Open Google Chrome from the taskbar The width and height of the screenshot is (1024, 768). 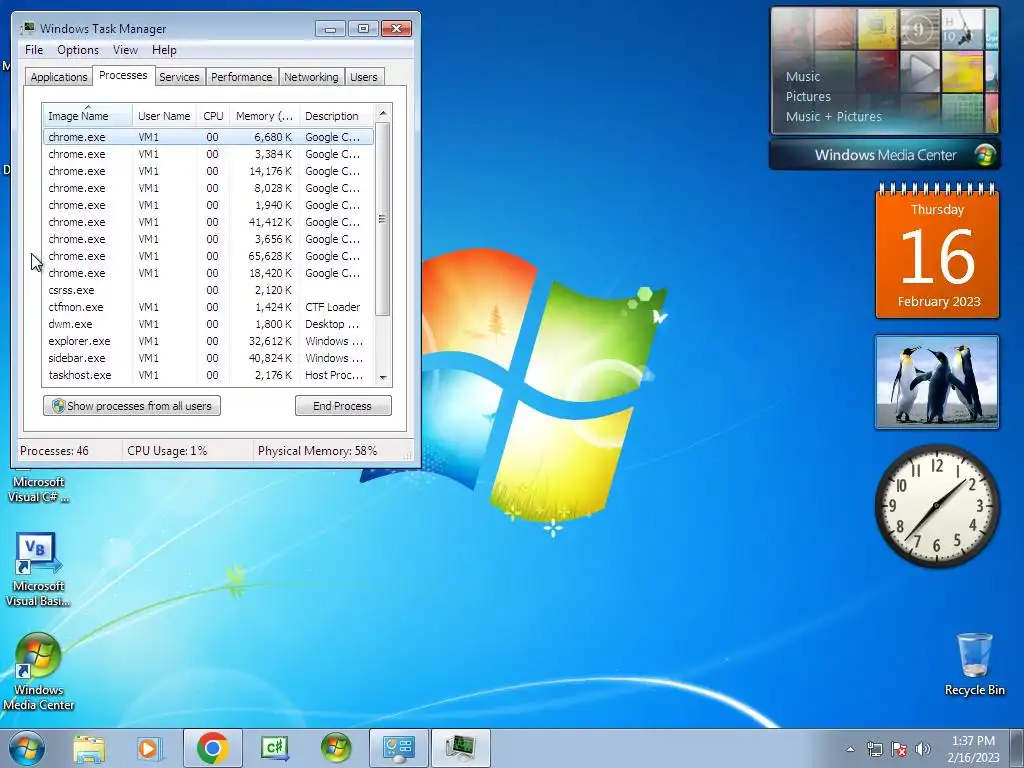click(x=212, y=748)
